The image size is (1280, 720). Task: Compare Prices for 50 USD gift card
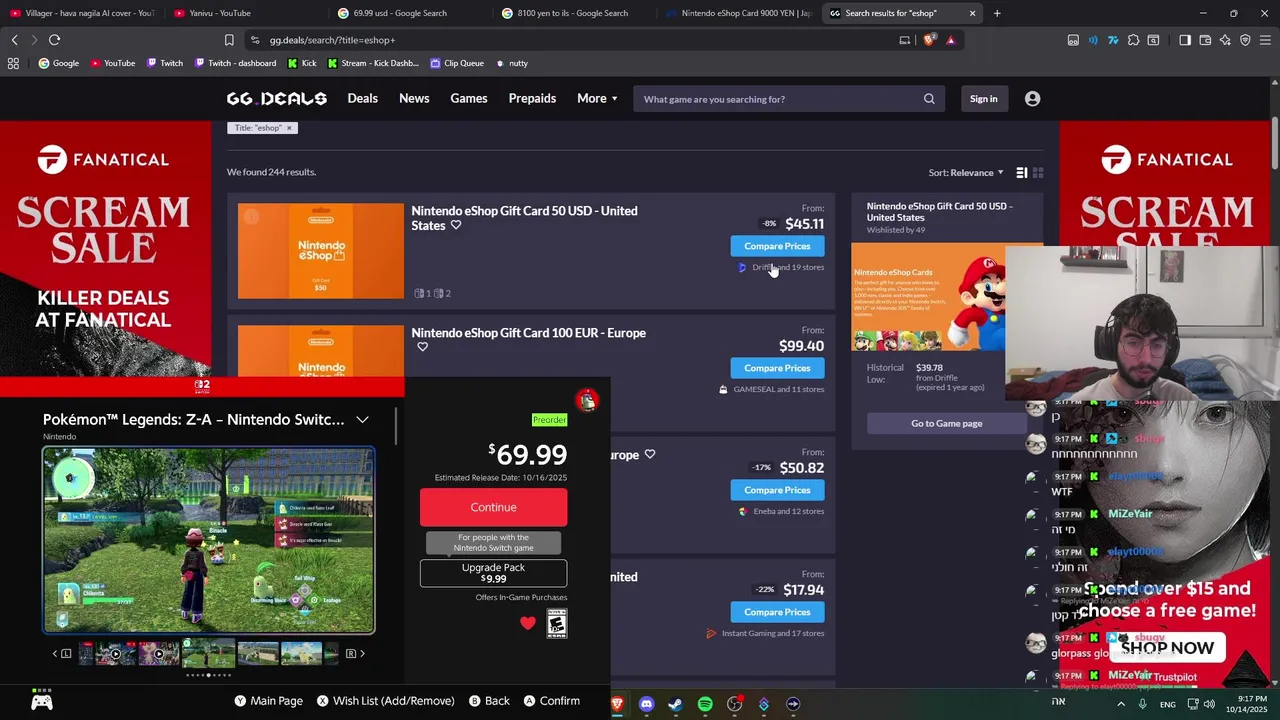(777, 246)
